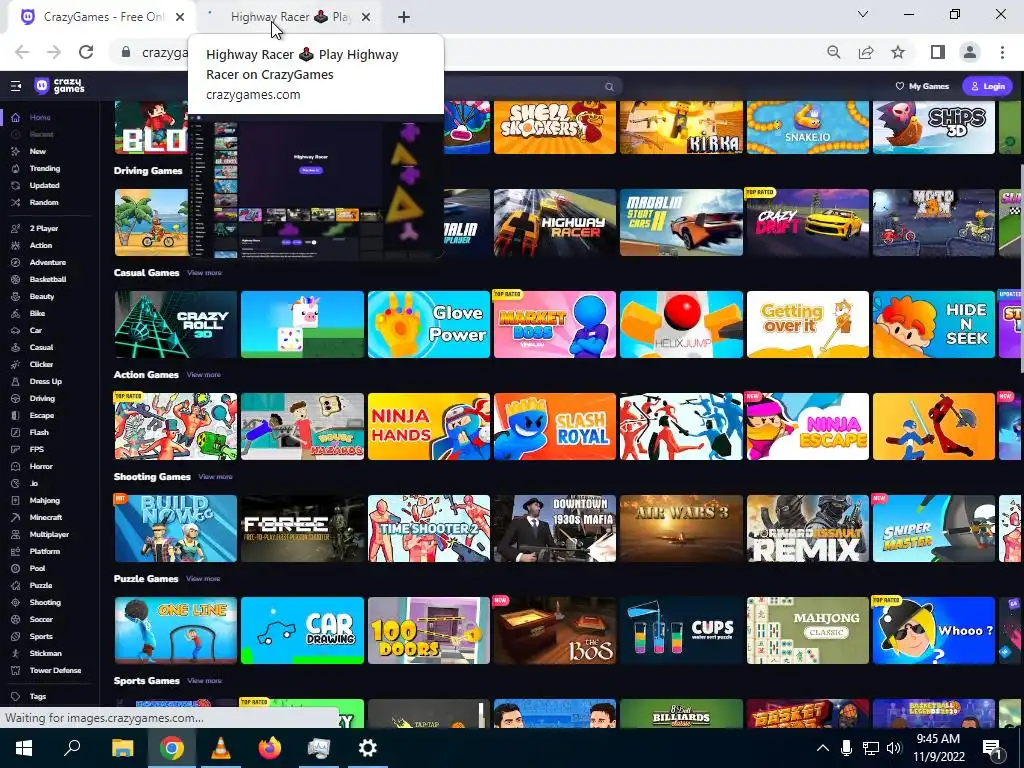Viewport: 1024px width, 768px height.
Task: Open the Trending sidebar icon
Action: (16, 168)
